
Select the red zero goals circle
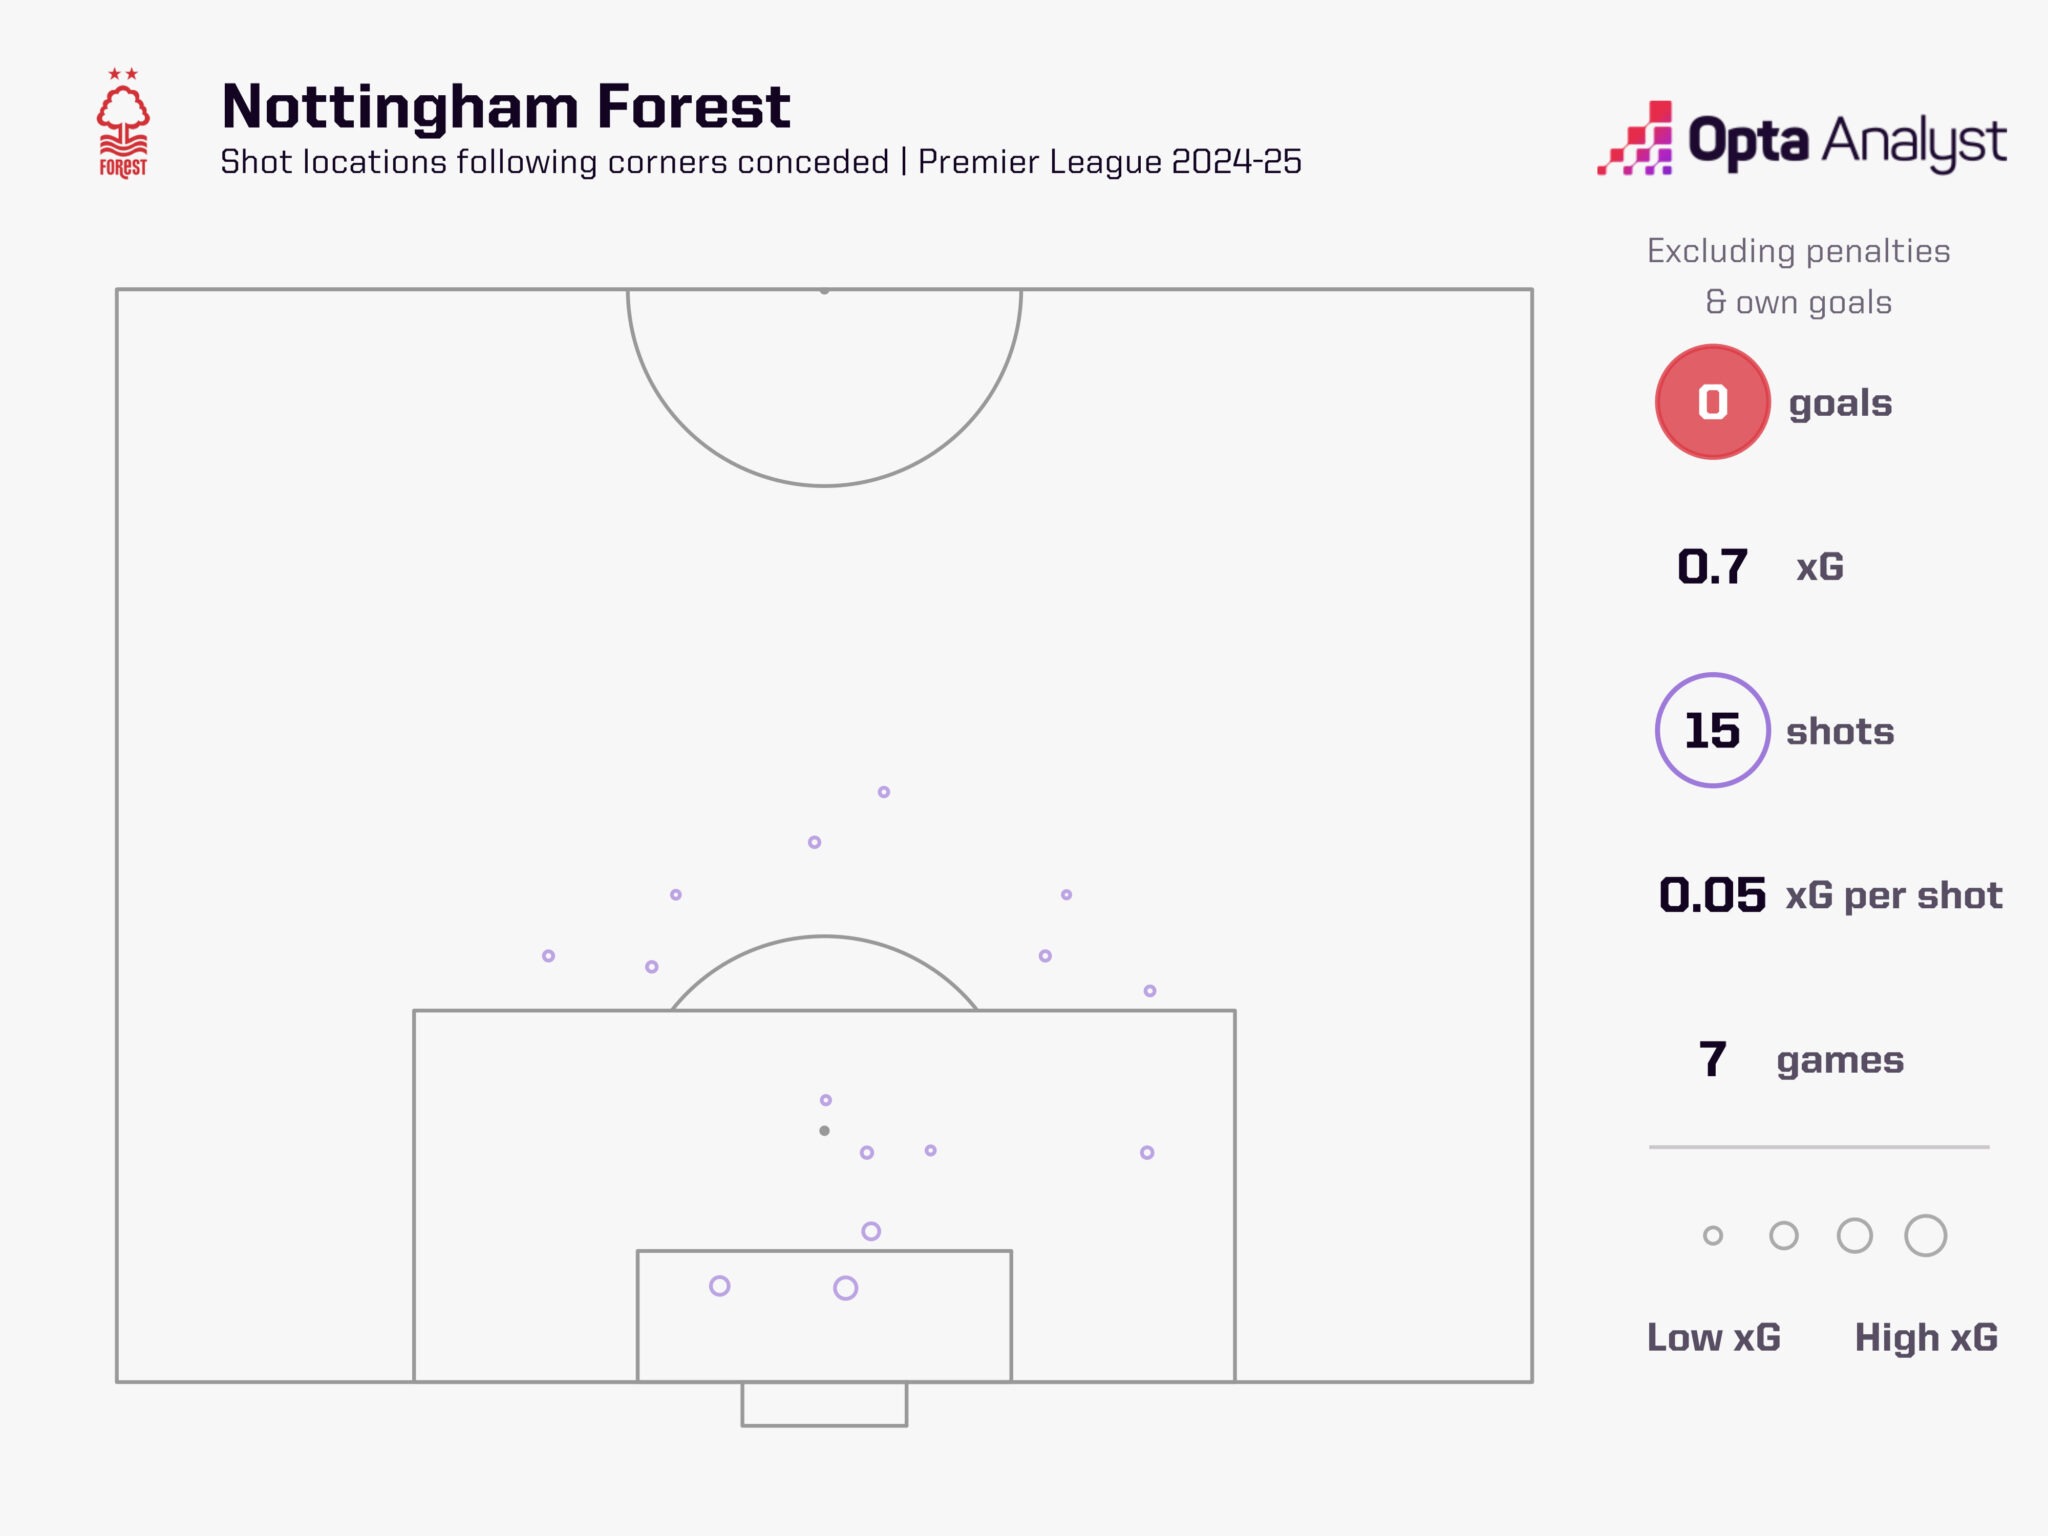pyautogui.click(x=1712, y=402)
